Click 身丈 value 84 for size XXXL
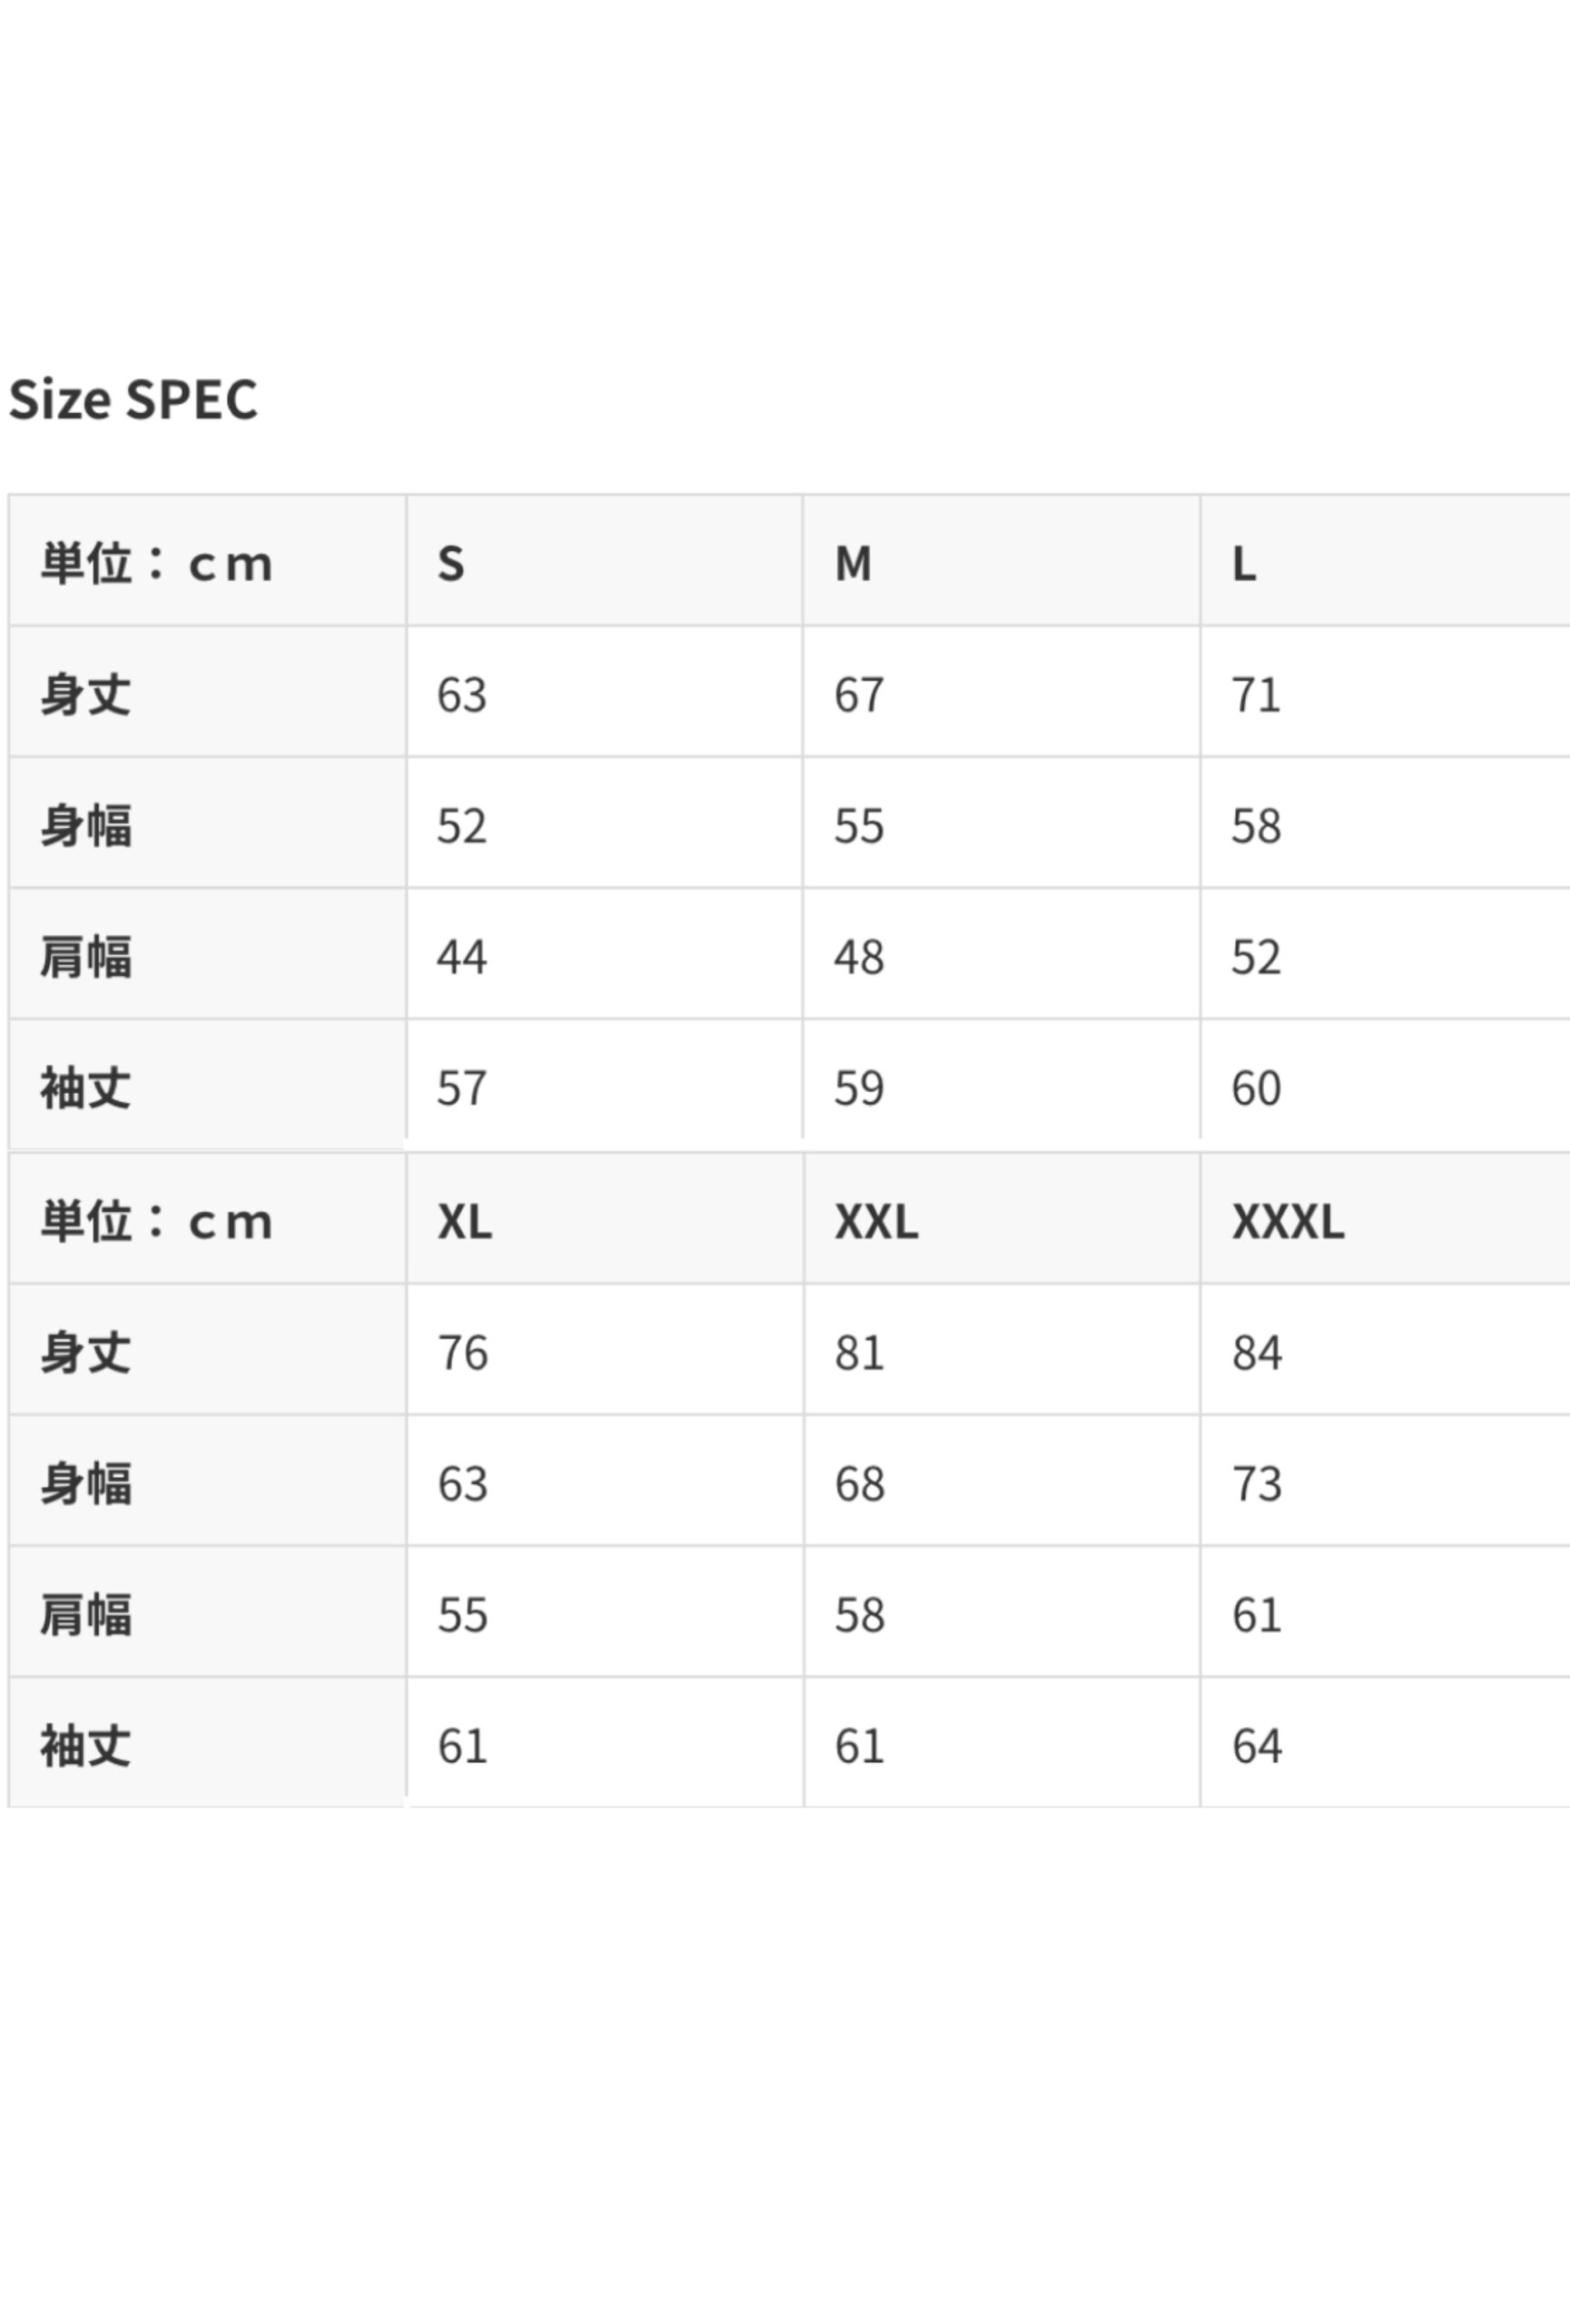This screenshot has height=2324, width=1570. [x=1257, y=1352]
